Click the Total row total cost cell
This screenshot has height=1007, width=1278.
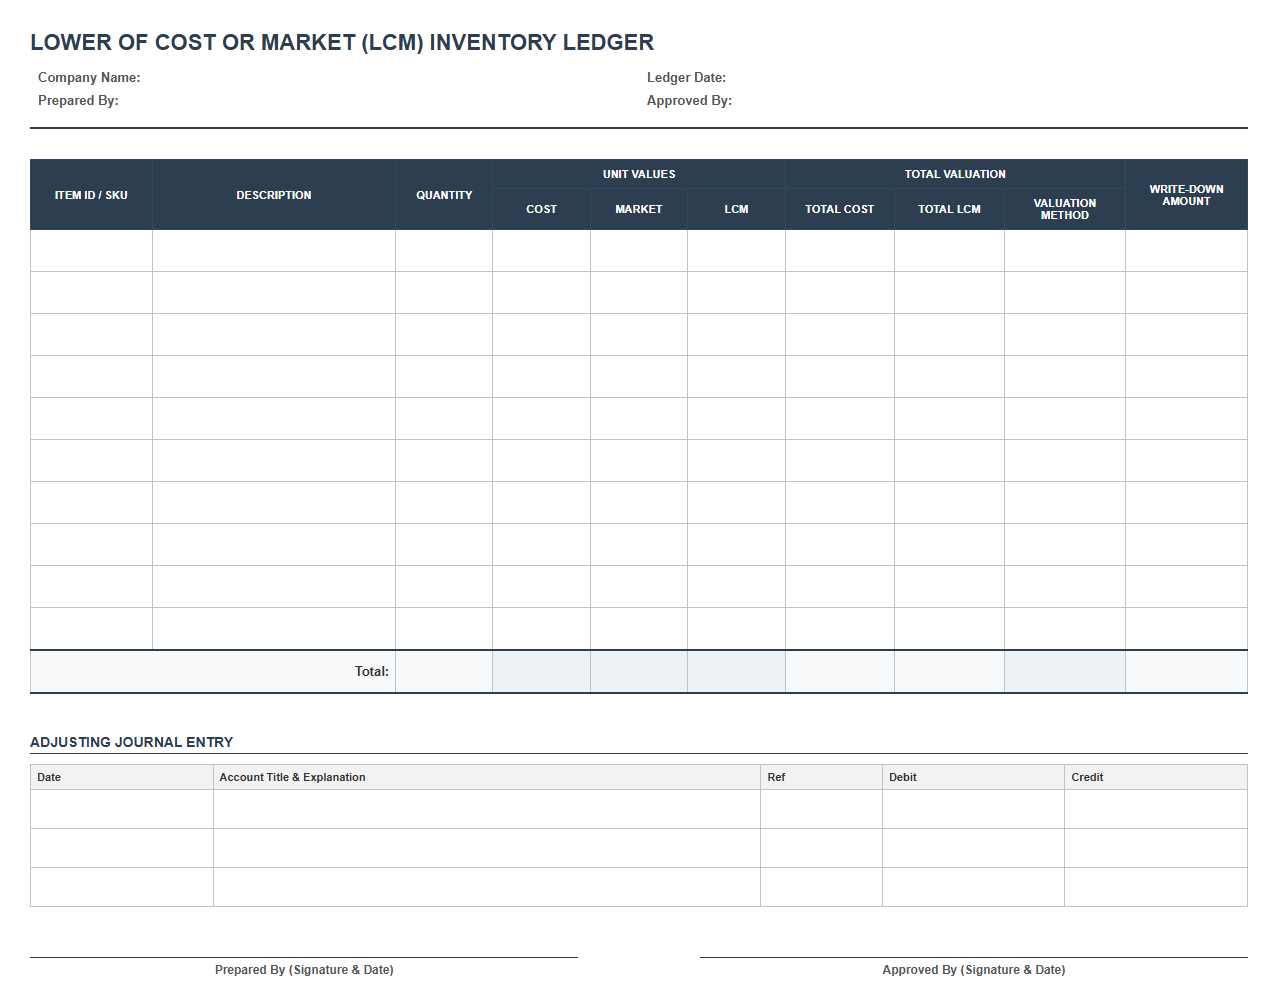click(x=840, y=672)
